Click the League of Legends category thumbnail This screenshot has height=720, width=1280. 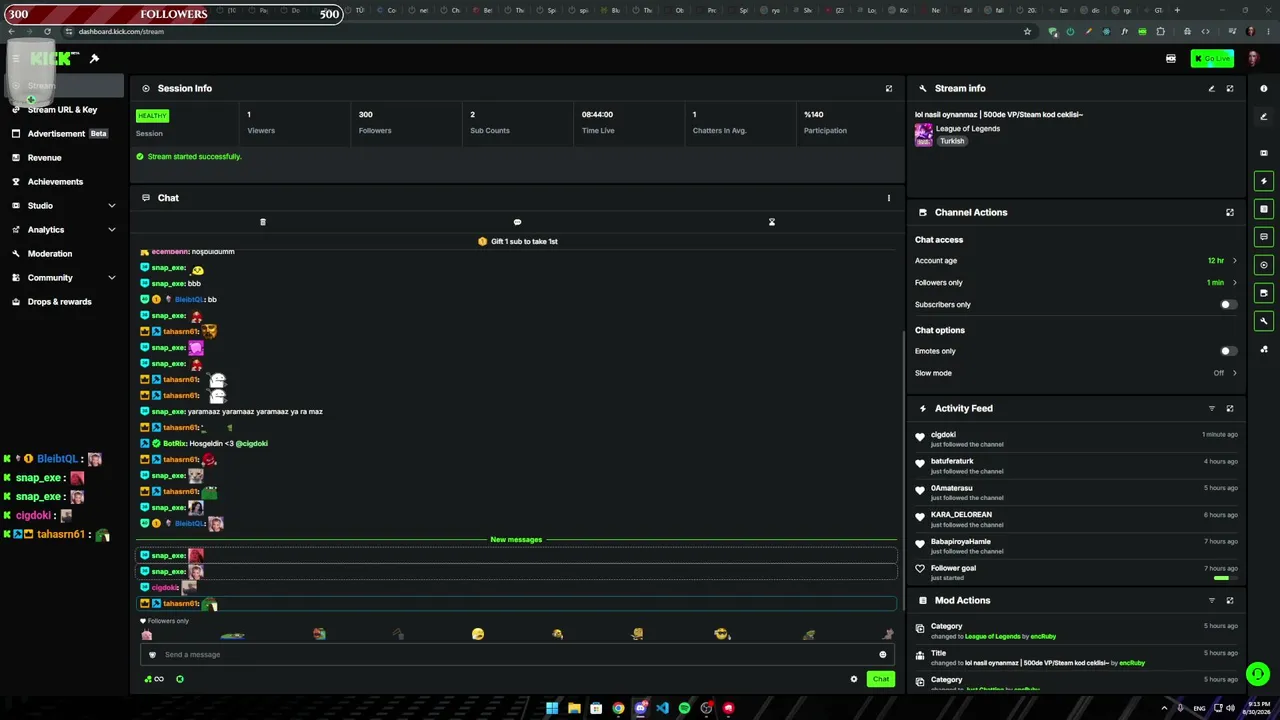coord(923,133)
